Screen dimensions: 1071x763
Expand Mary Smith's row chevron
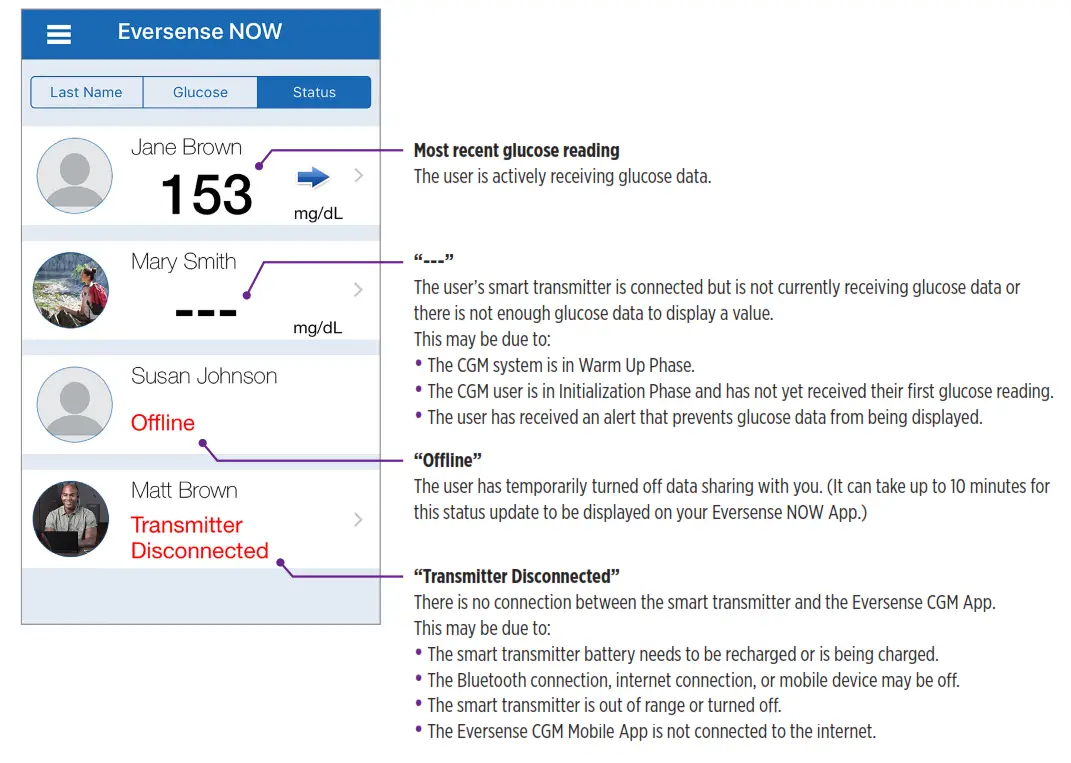(359, 290)
